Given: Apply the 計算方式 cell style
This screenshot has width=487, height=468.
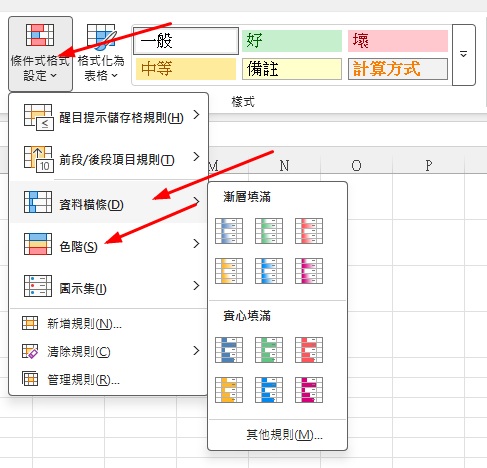Looking at the screenshot, I should [398, 69].
